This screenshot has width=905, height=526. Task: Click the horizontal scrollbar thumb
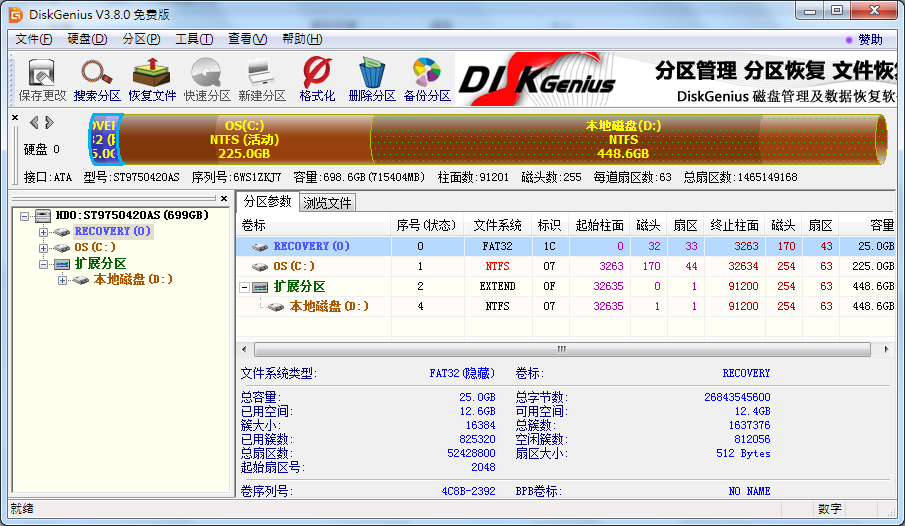click(x=562, y=349)
